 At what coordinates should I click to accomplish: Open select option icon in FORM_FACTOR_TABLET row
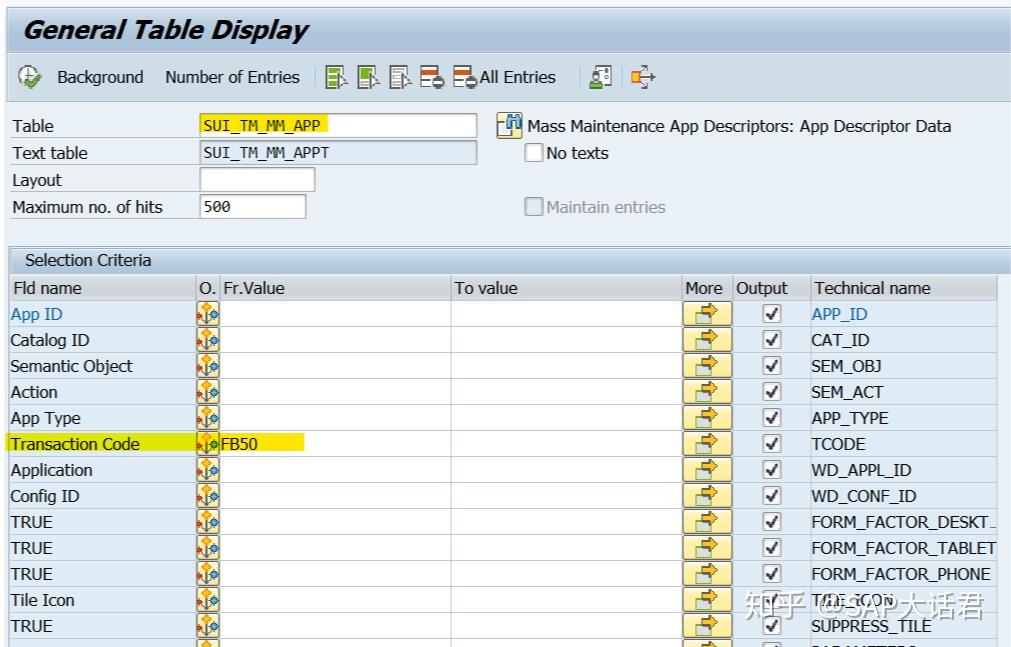(208, 548)
